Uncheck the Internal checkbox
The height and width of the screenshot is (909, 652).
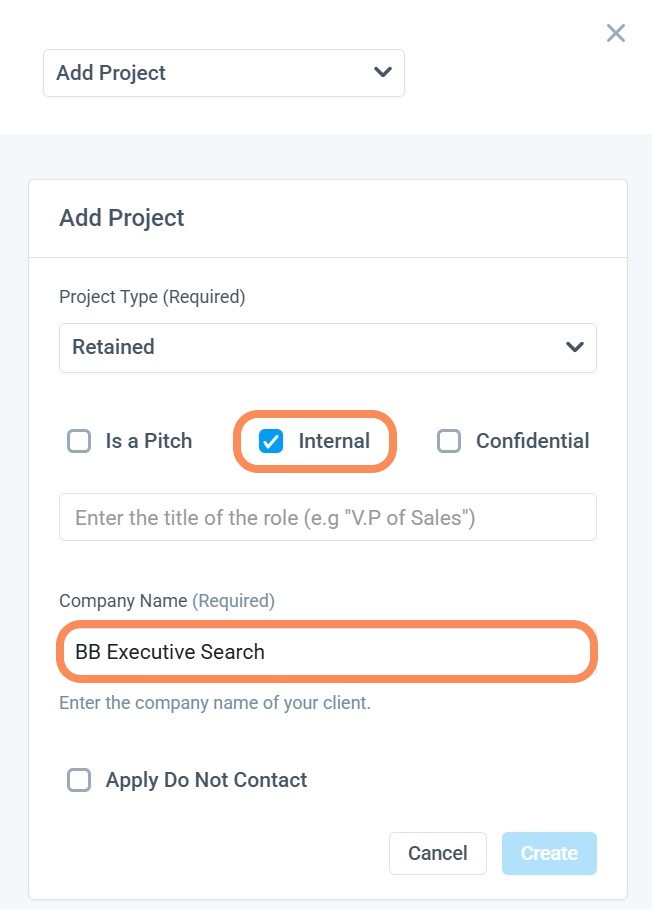click(271, 441)
